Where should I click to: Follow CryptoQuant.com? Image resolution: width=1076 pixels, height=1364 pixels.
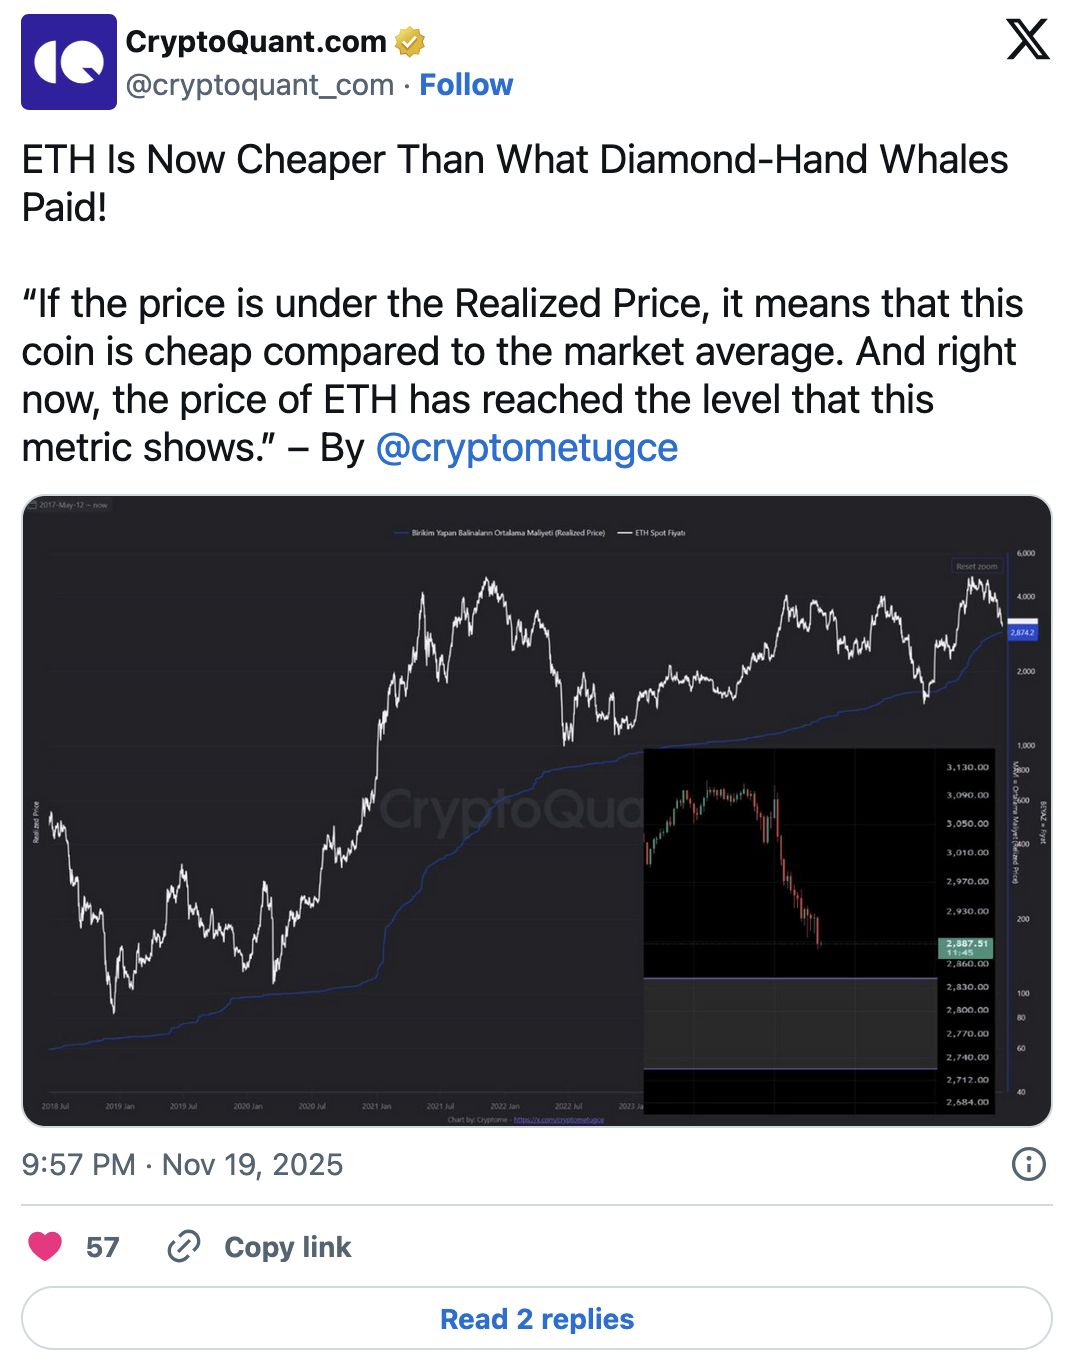466,85
